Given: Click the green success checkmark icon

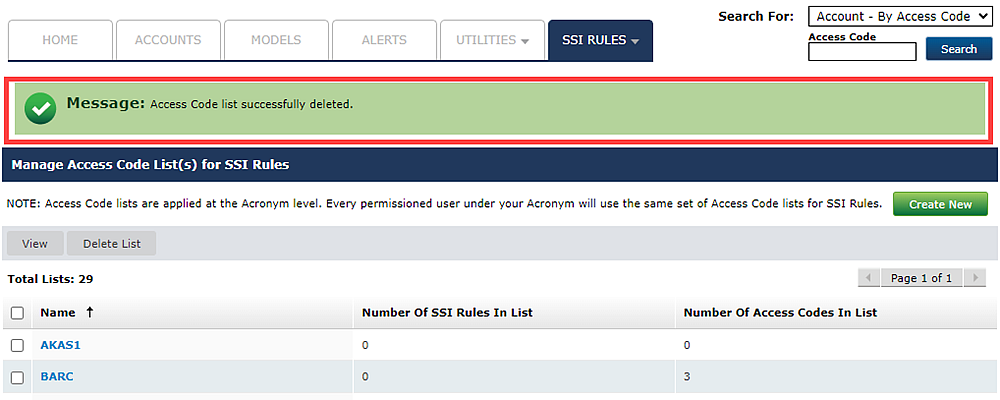Looking at the screenshot, I should 41,108.
